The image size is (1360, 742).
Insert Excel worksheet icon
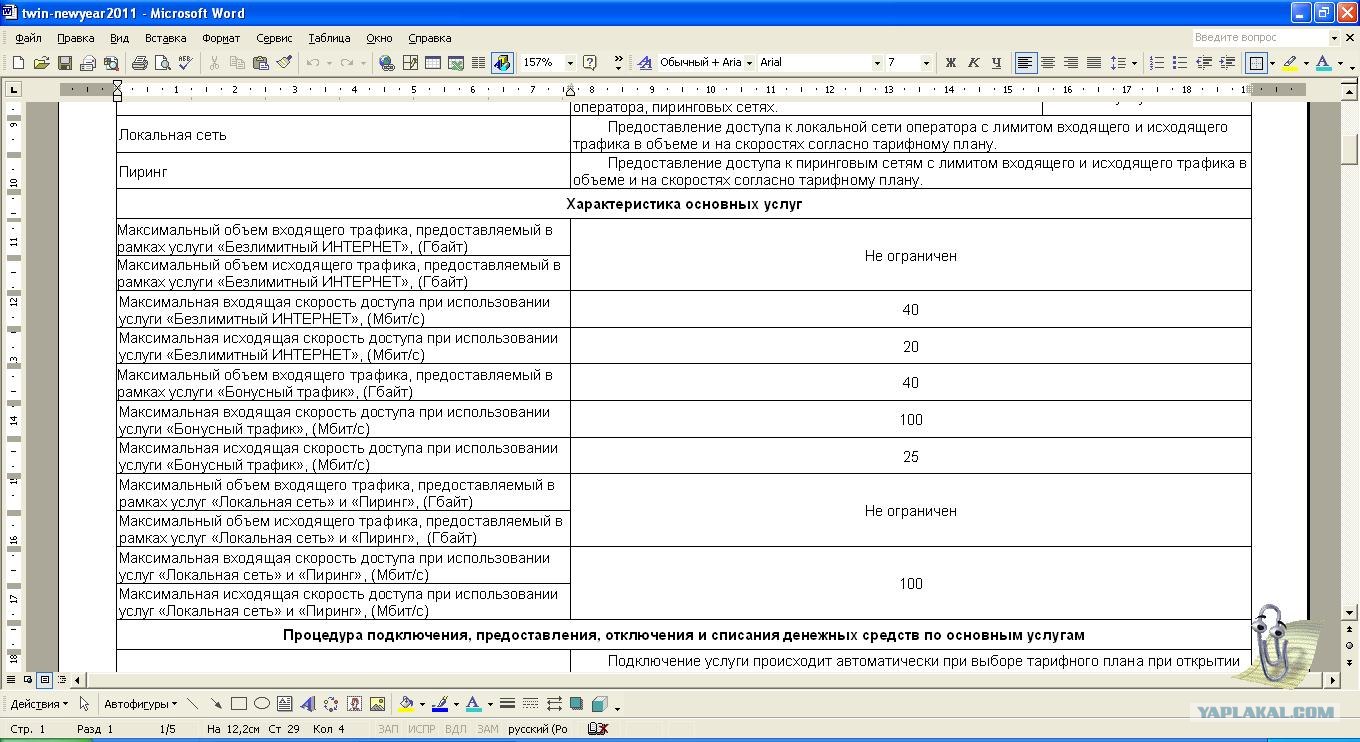[455, 63]
